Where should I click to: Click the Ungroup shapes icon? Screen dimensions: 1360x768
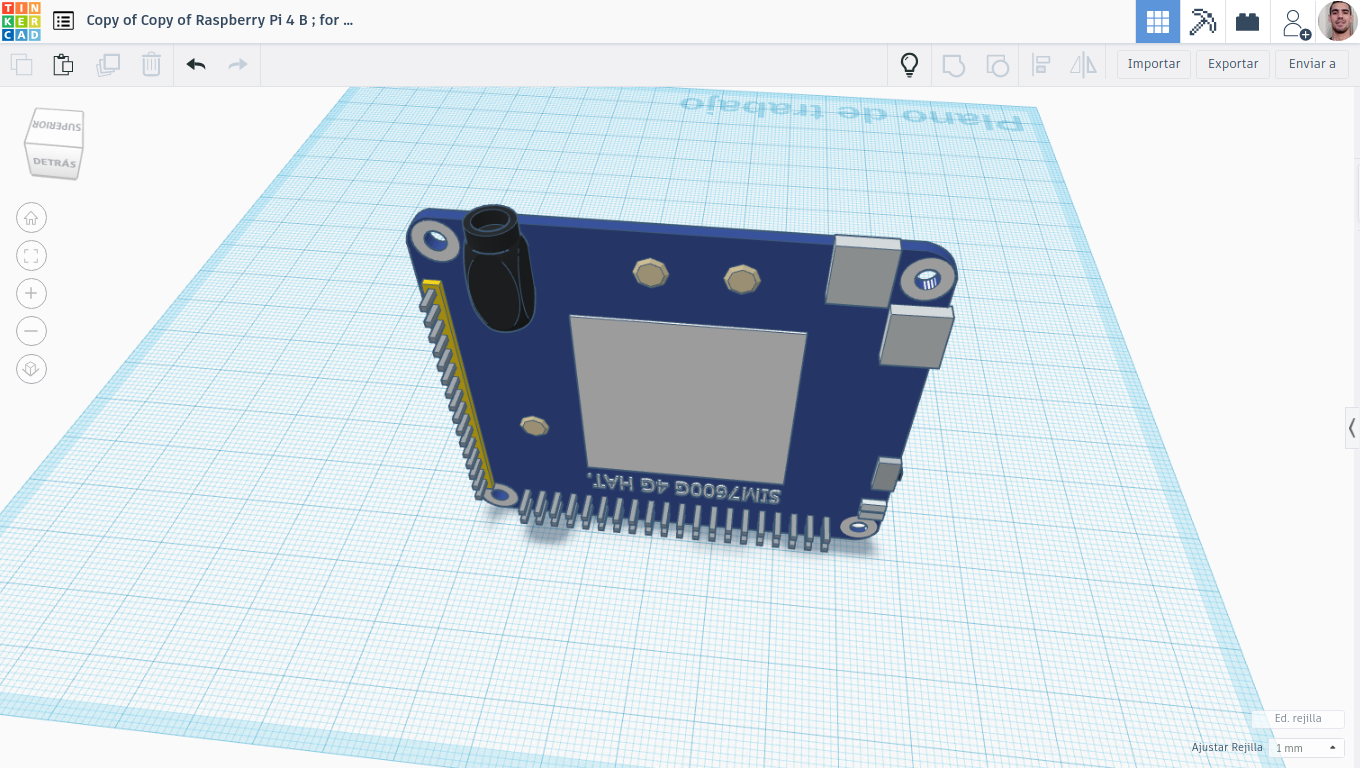click(x=997, y=66)
